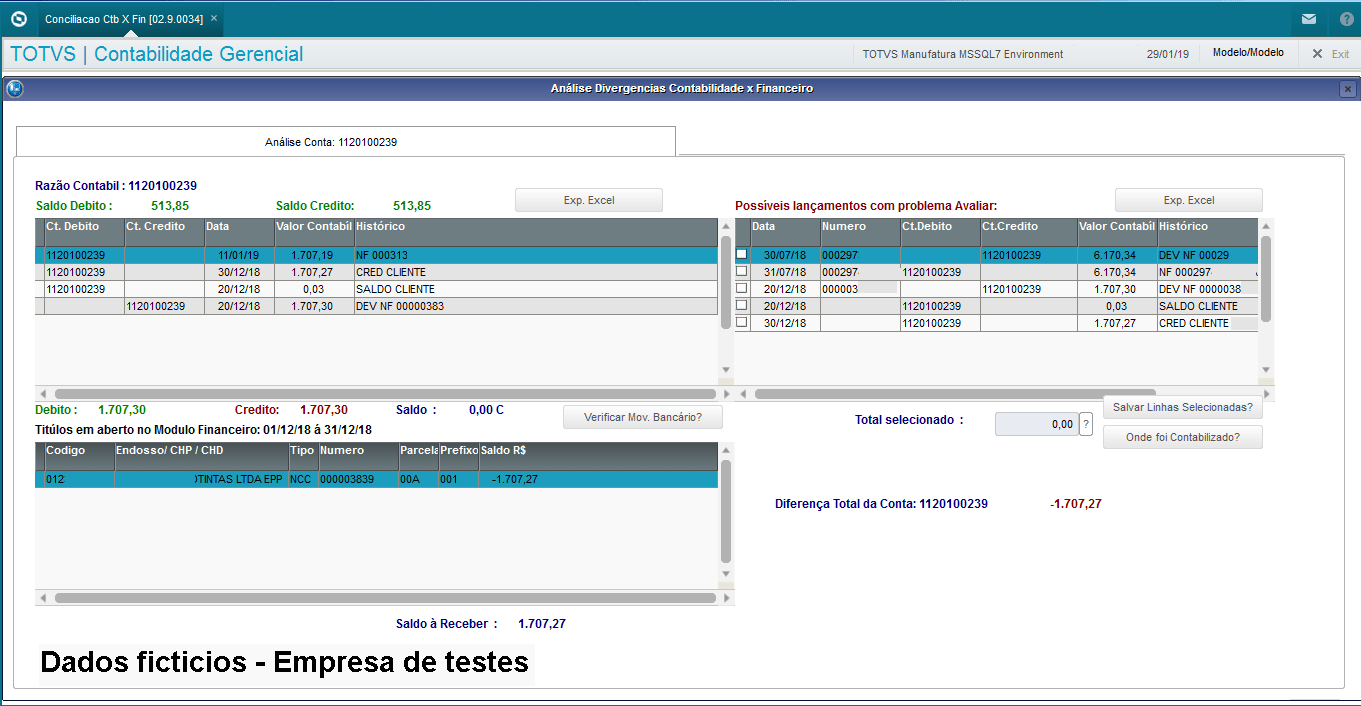Select the Conciliacao Ctb X Fin tab

tap(123, 19)
